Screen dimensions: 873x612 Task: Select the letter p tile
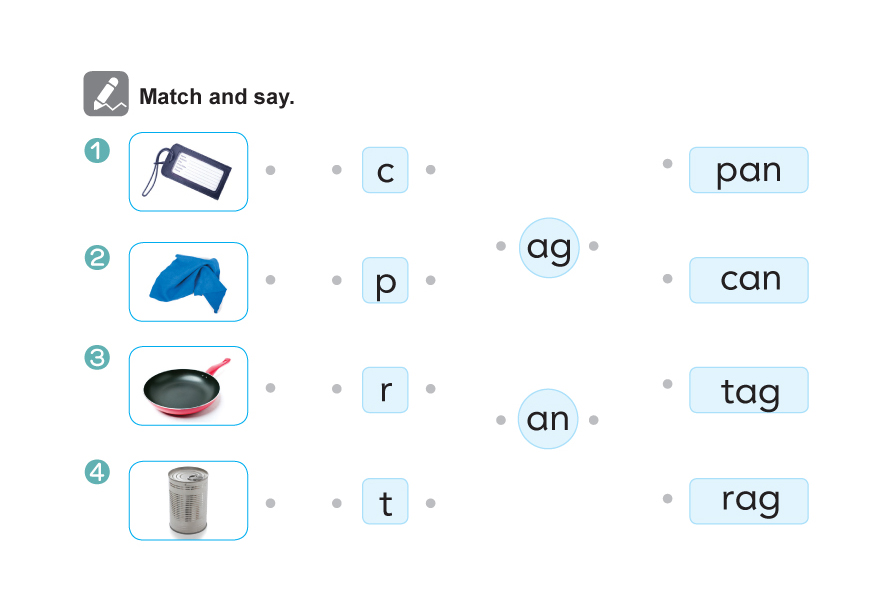point(385,280)
